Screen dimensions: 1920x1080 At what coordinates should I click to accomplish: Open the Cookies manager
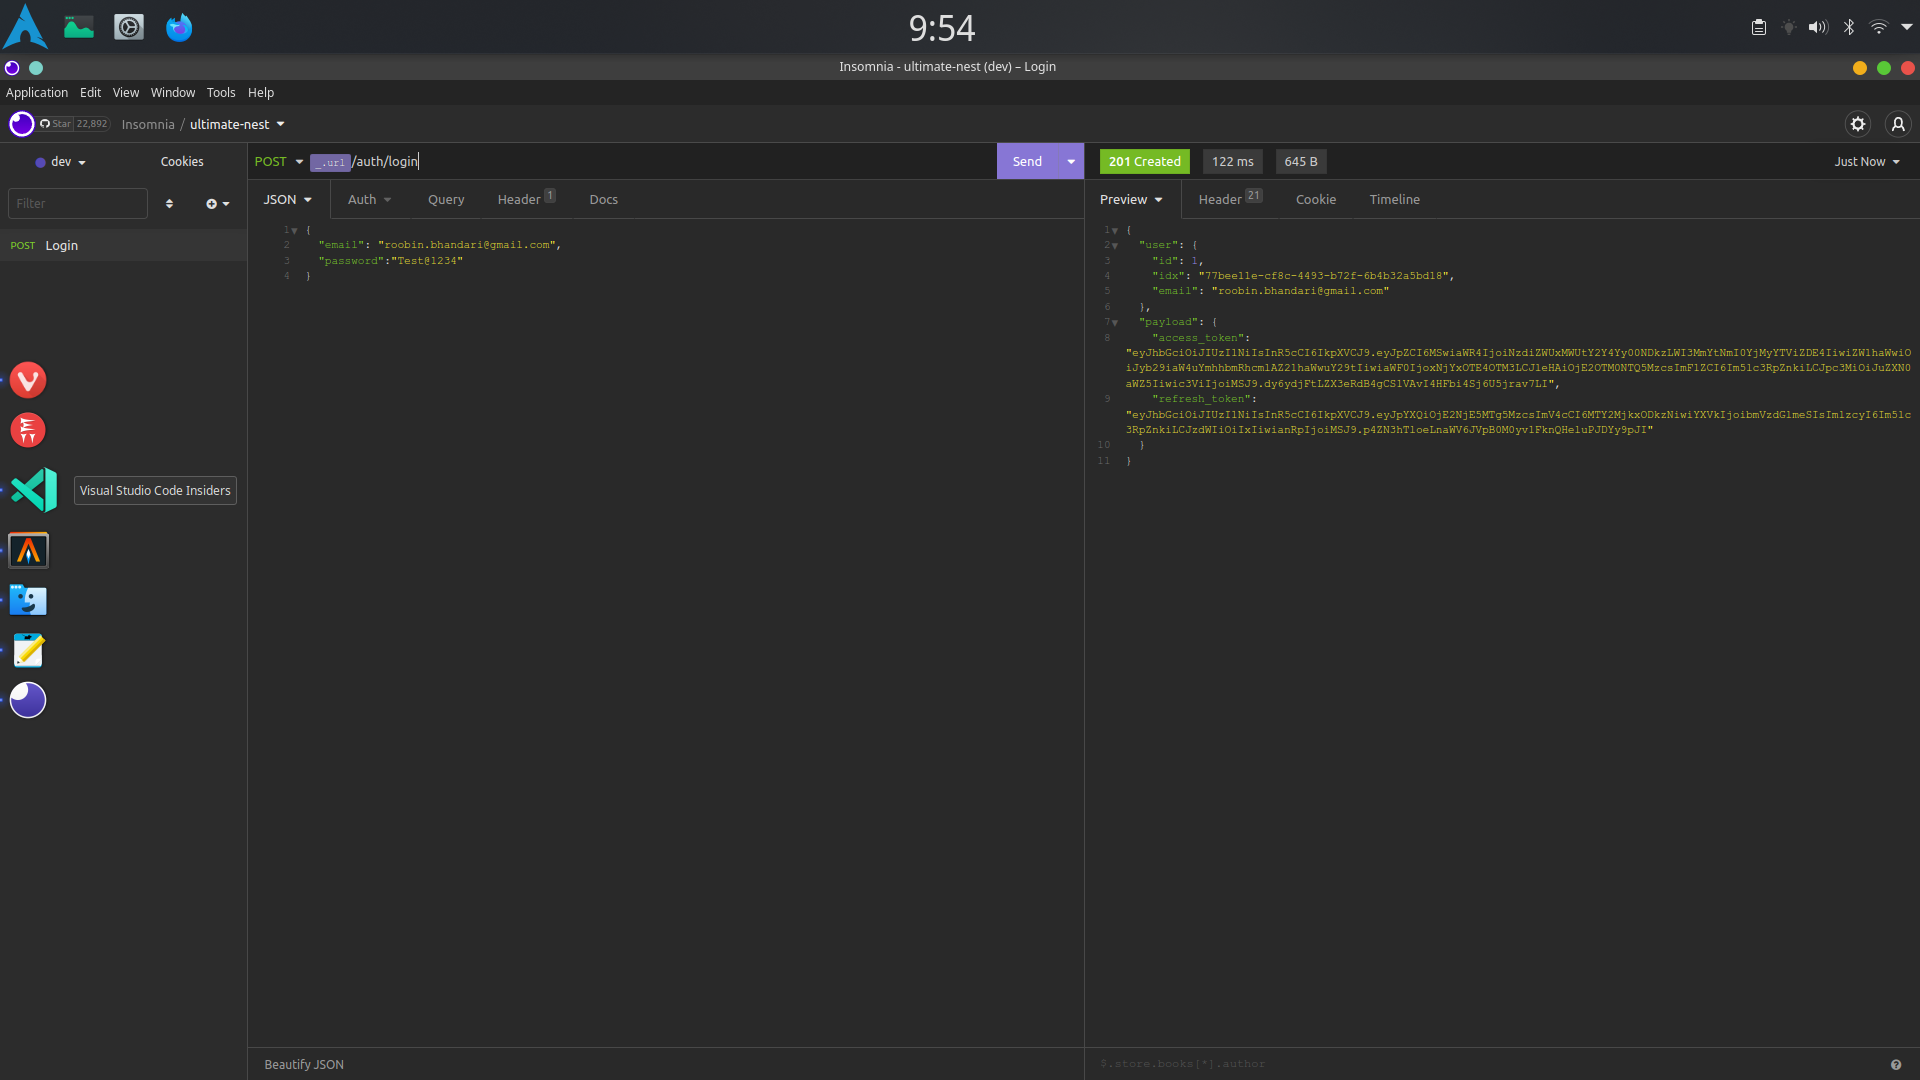click(182, 162)
